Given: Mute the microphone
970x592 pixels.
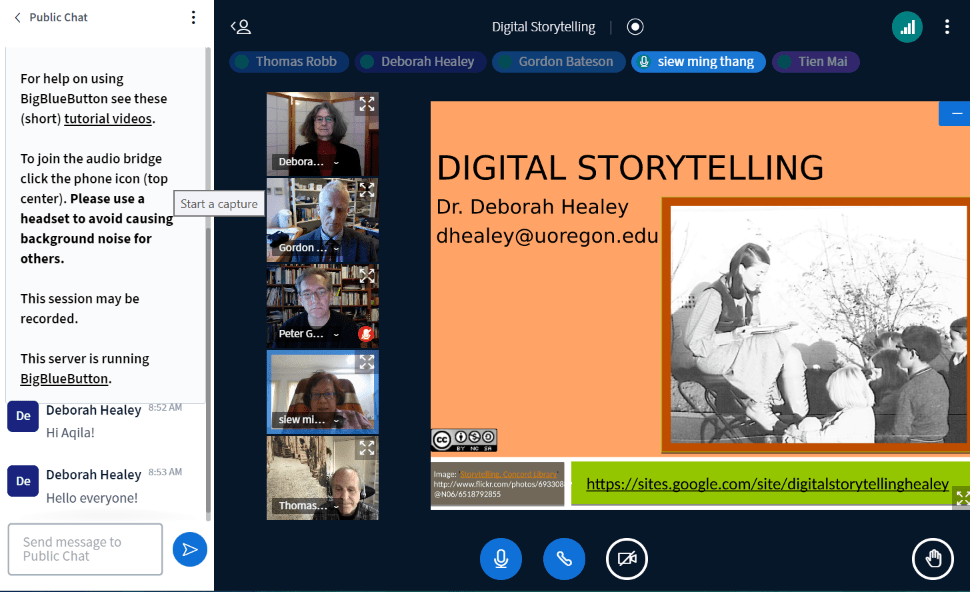Looking at the screenshot, I should 501,559.
